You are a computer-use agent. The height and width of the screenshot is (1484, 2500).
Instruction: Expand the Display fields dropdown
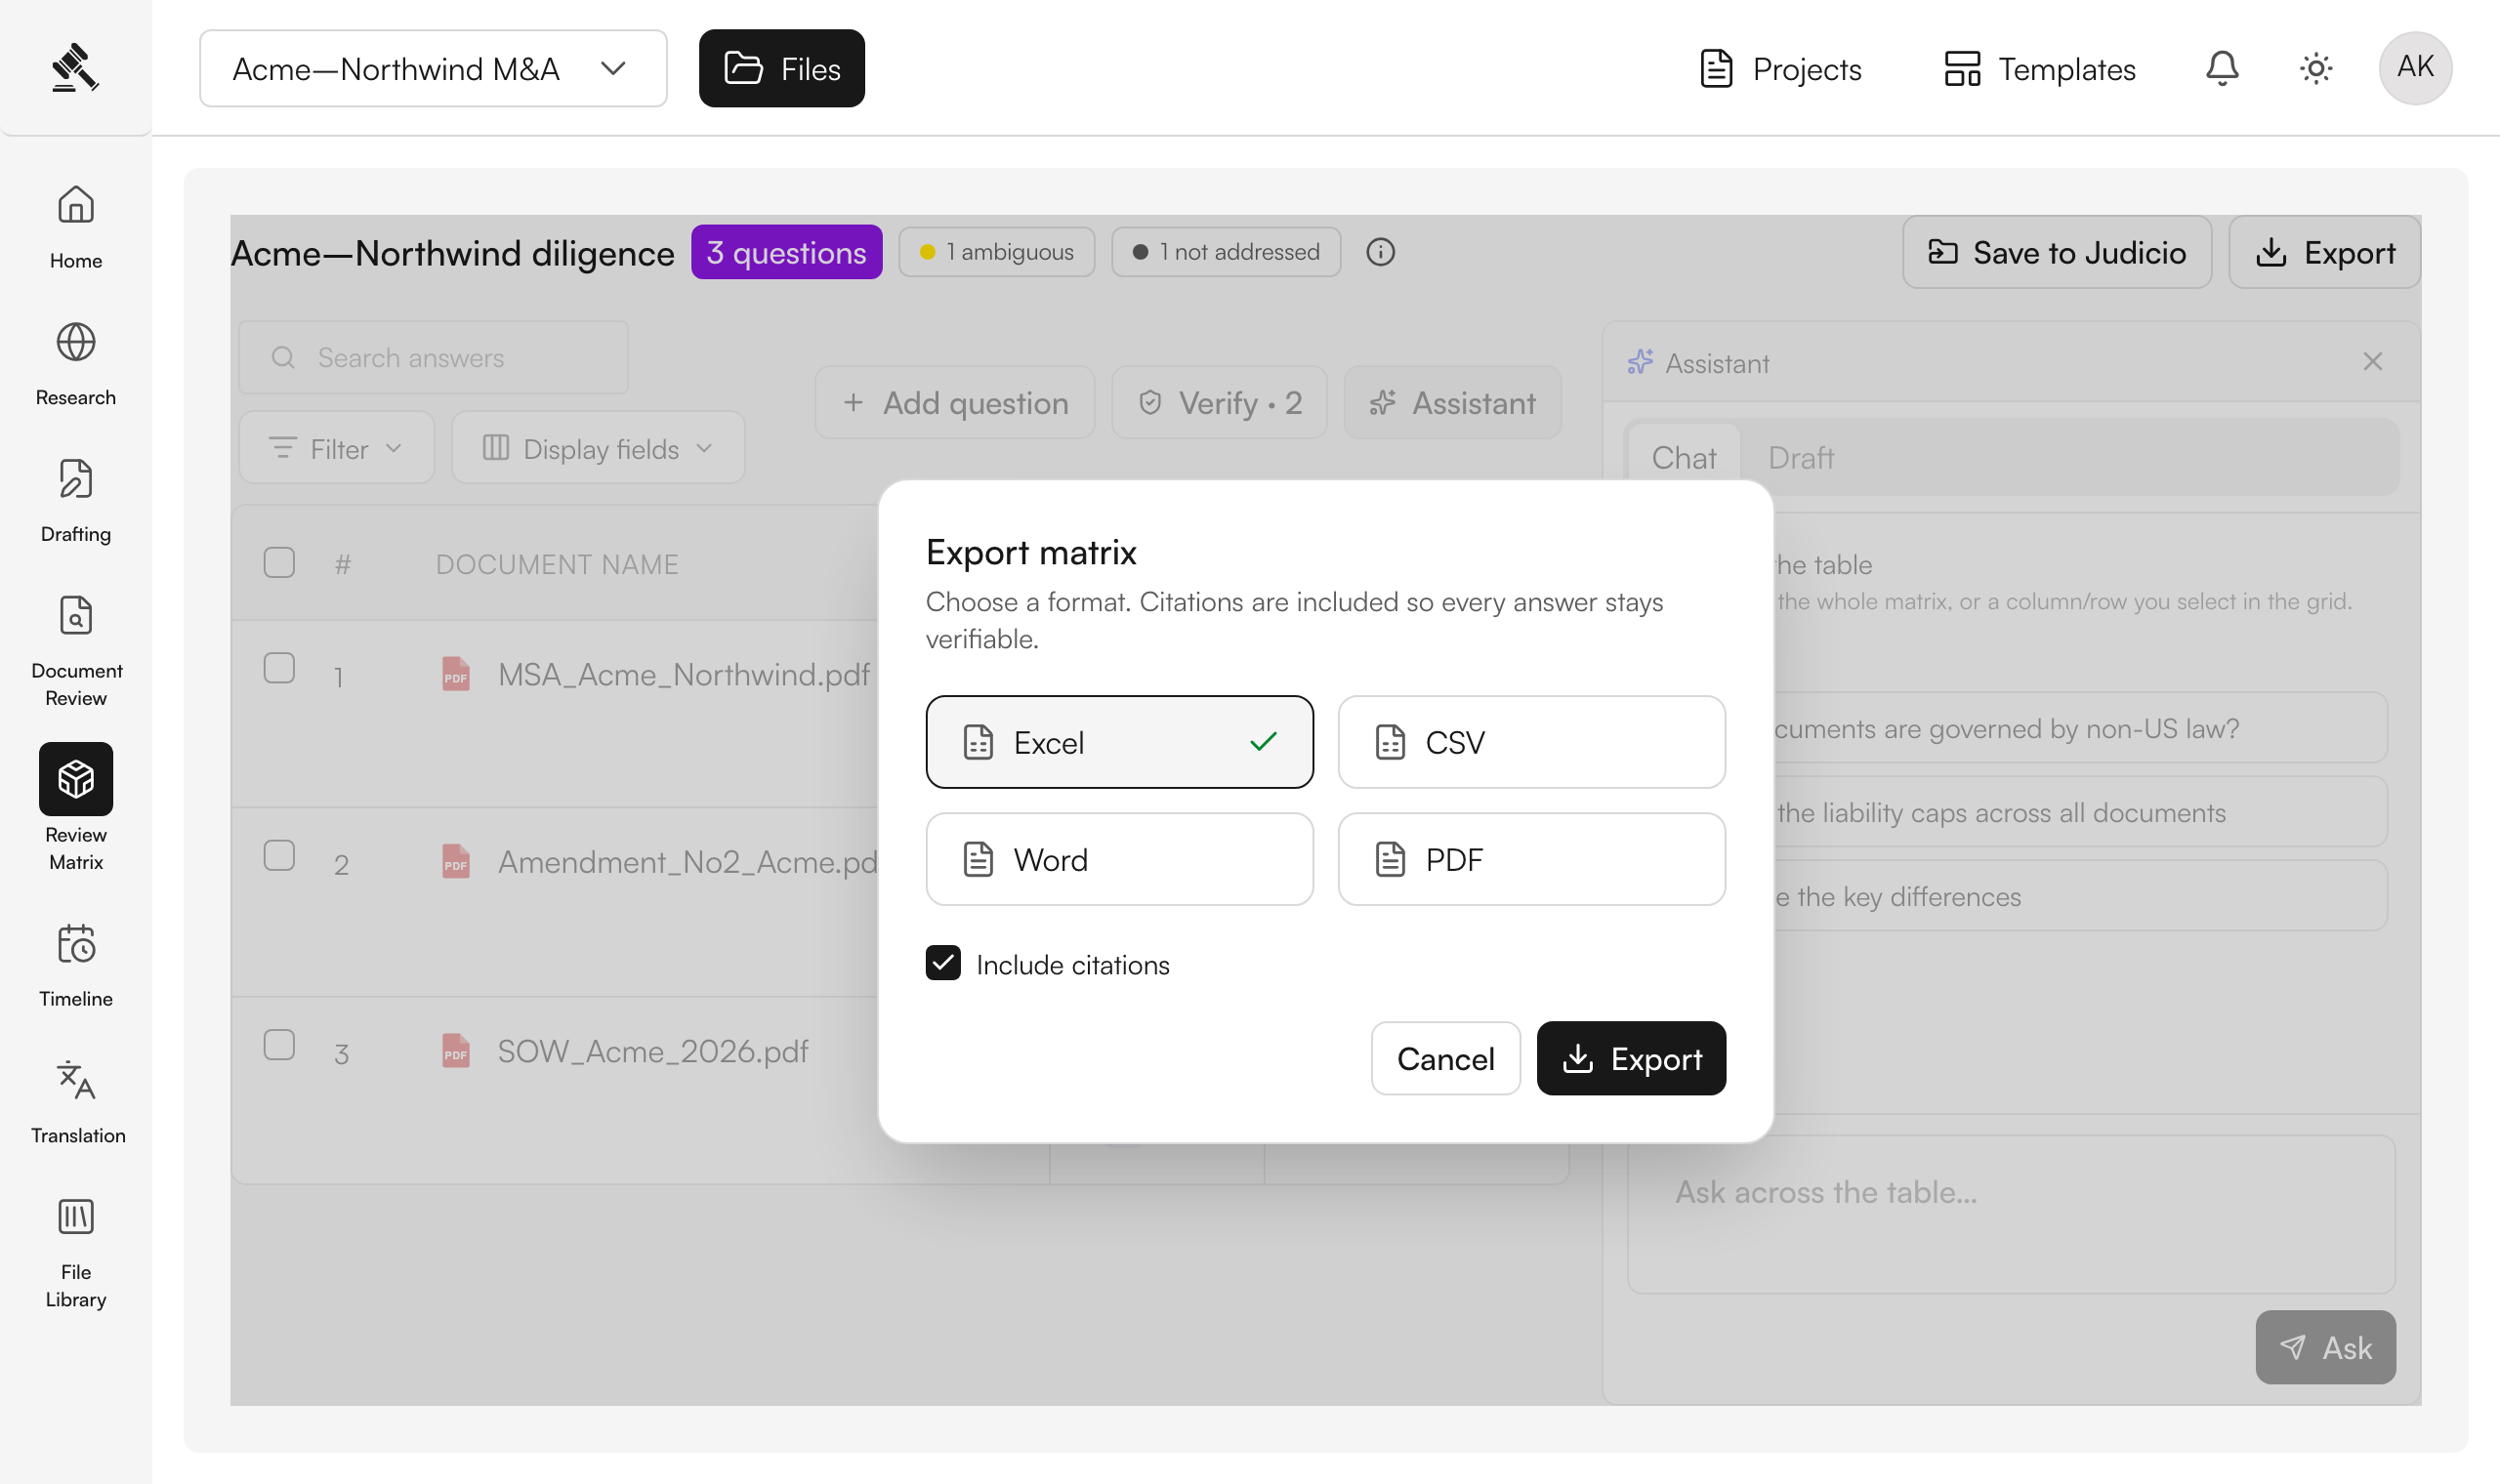[x=598, y=448]
